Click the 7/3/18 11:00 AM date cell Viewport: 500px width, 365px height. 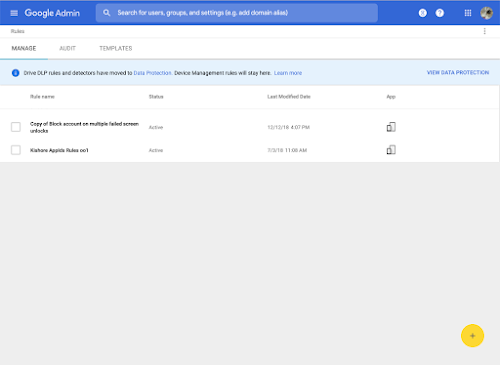[x=287, y=150]
